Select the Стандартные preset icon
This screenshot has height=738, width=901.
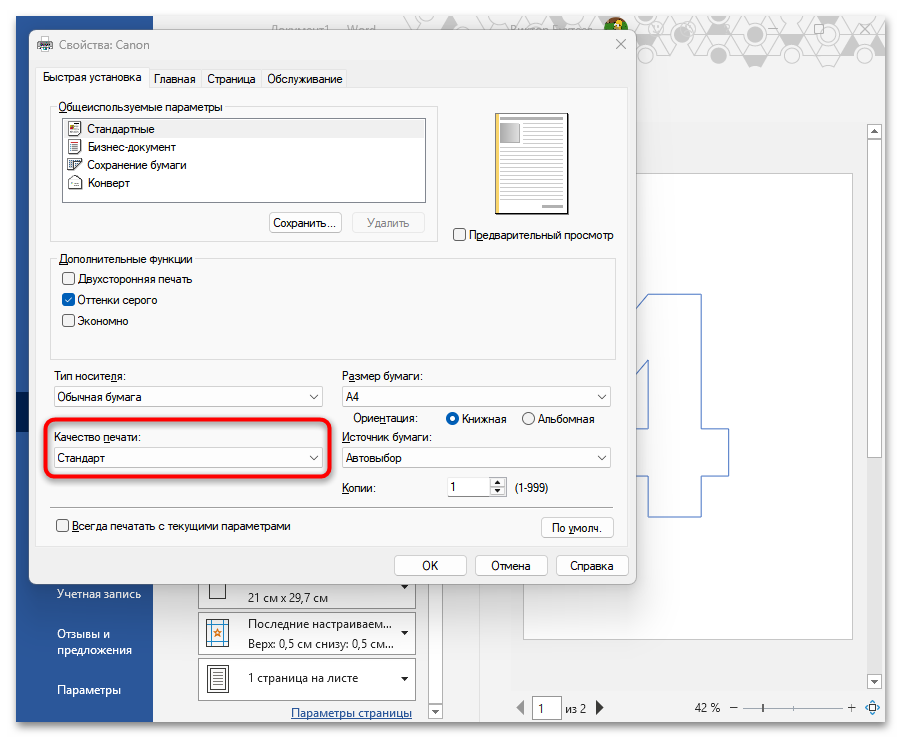(74, 129)
